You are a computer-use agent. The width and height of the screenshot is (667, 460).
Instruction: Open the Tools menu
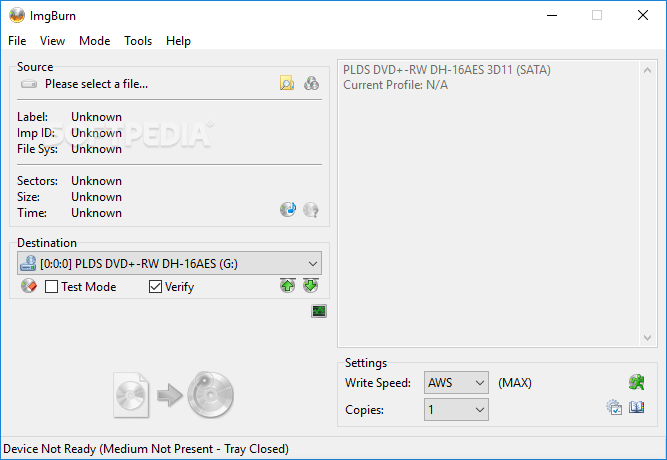tap(138, 41)
